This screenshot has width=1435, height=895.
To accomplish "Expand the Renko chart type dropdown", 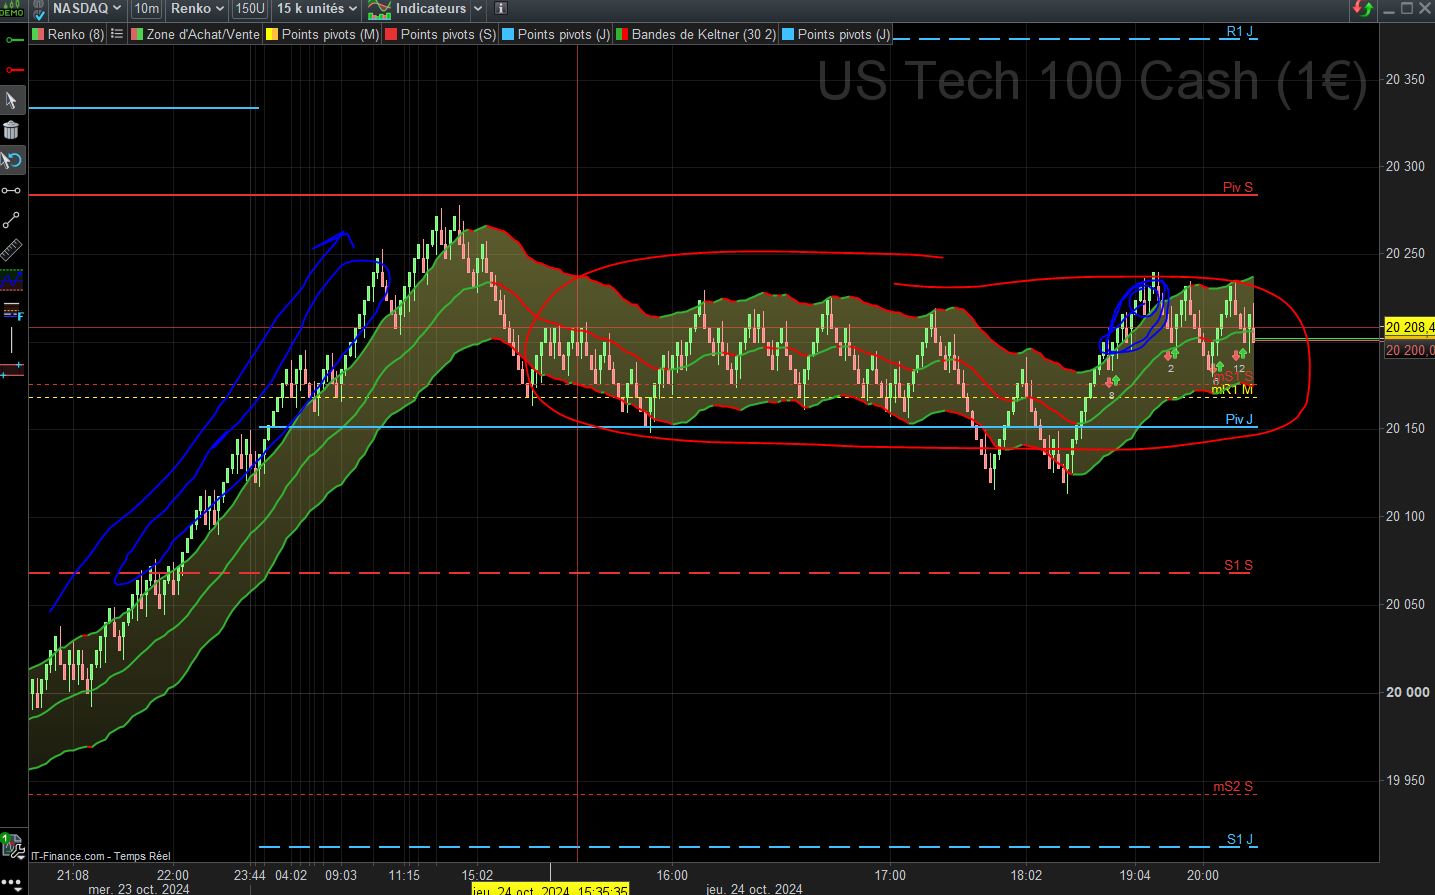I will click(x=197, y=9).
